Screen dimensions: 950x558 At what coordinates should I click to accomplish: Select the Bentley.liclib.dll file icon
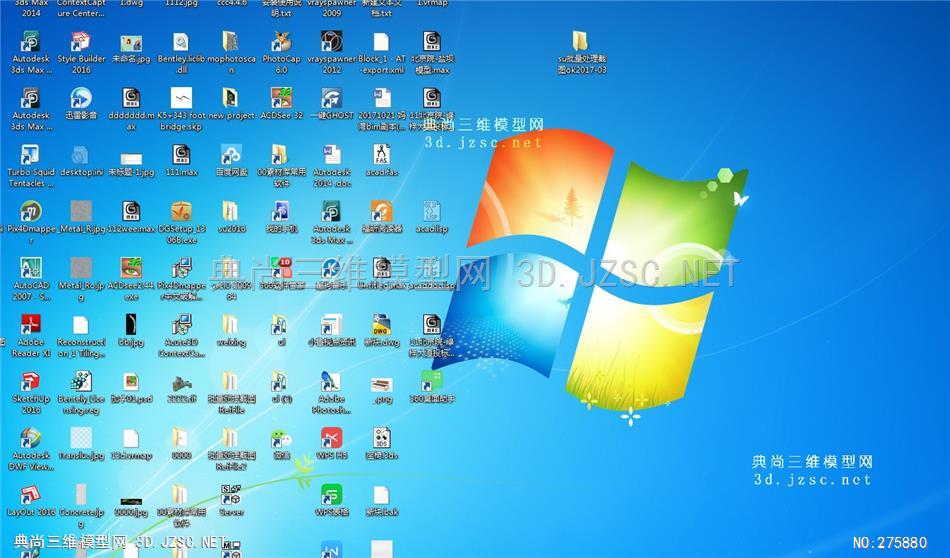click(181, 42)
